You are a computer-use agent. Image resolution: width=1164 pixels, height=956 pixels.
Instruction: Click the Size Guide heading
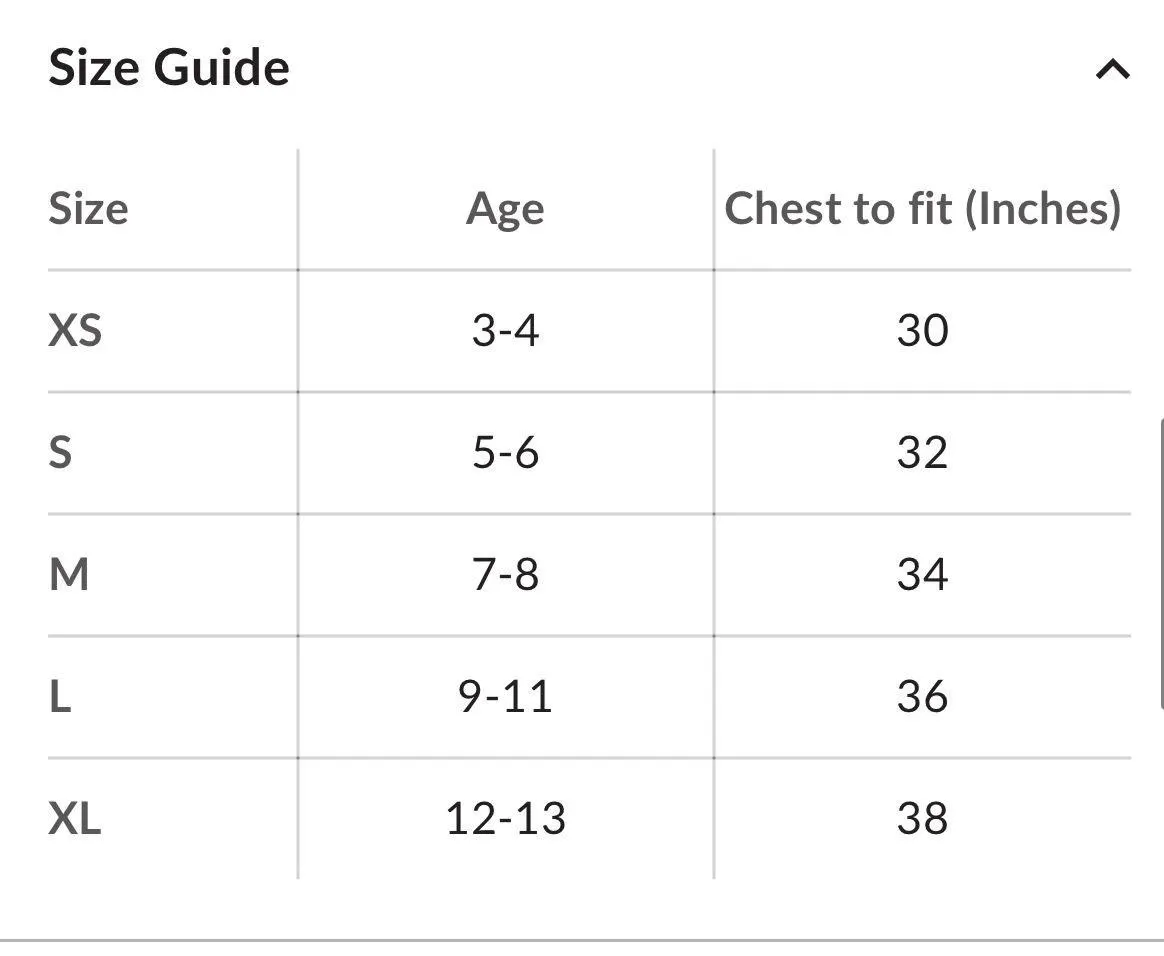coord(169,68)
